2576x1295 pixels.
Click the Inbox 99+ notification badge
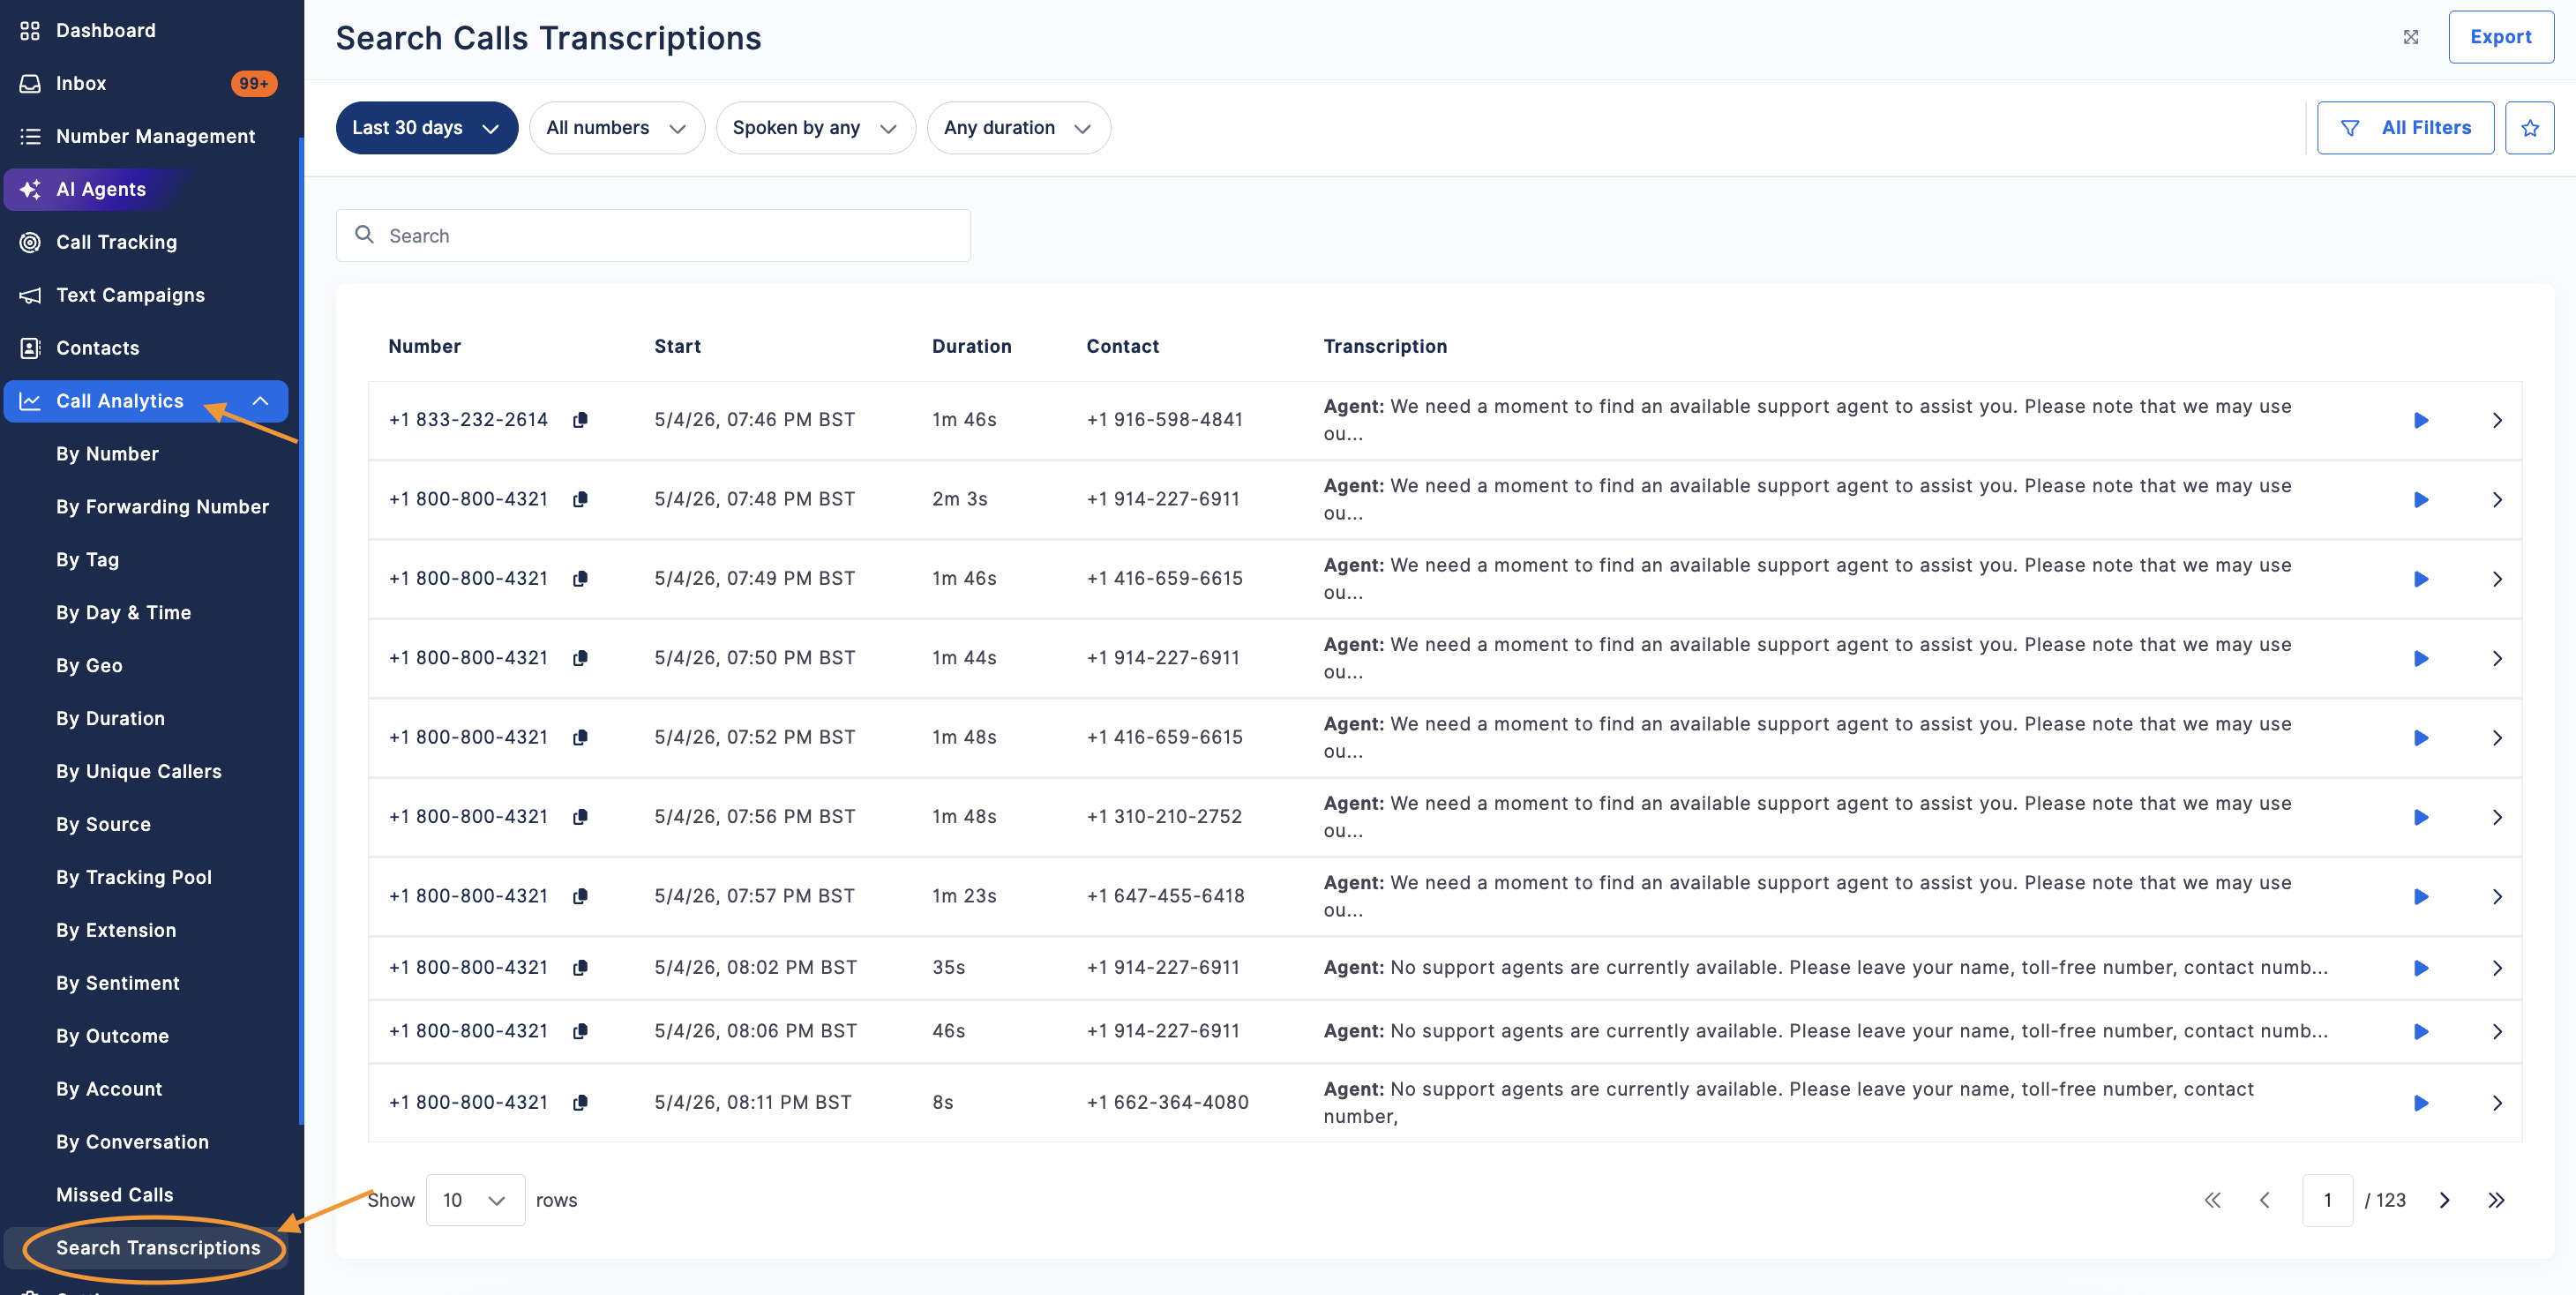[x=253, y=83]
